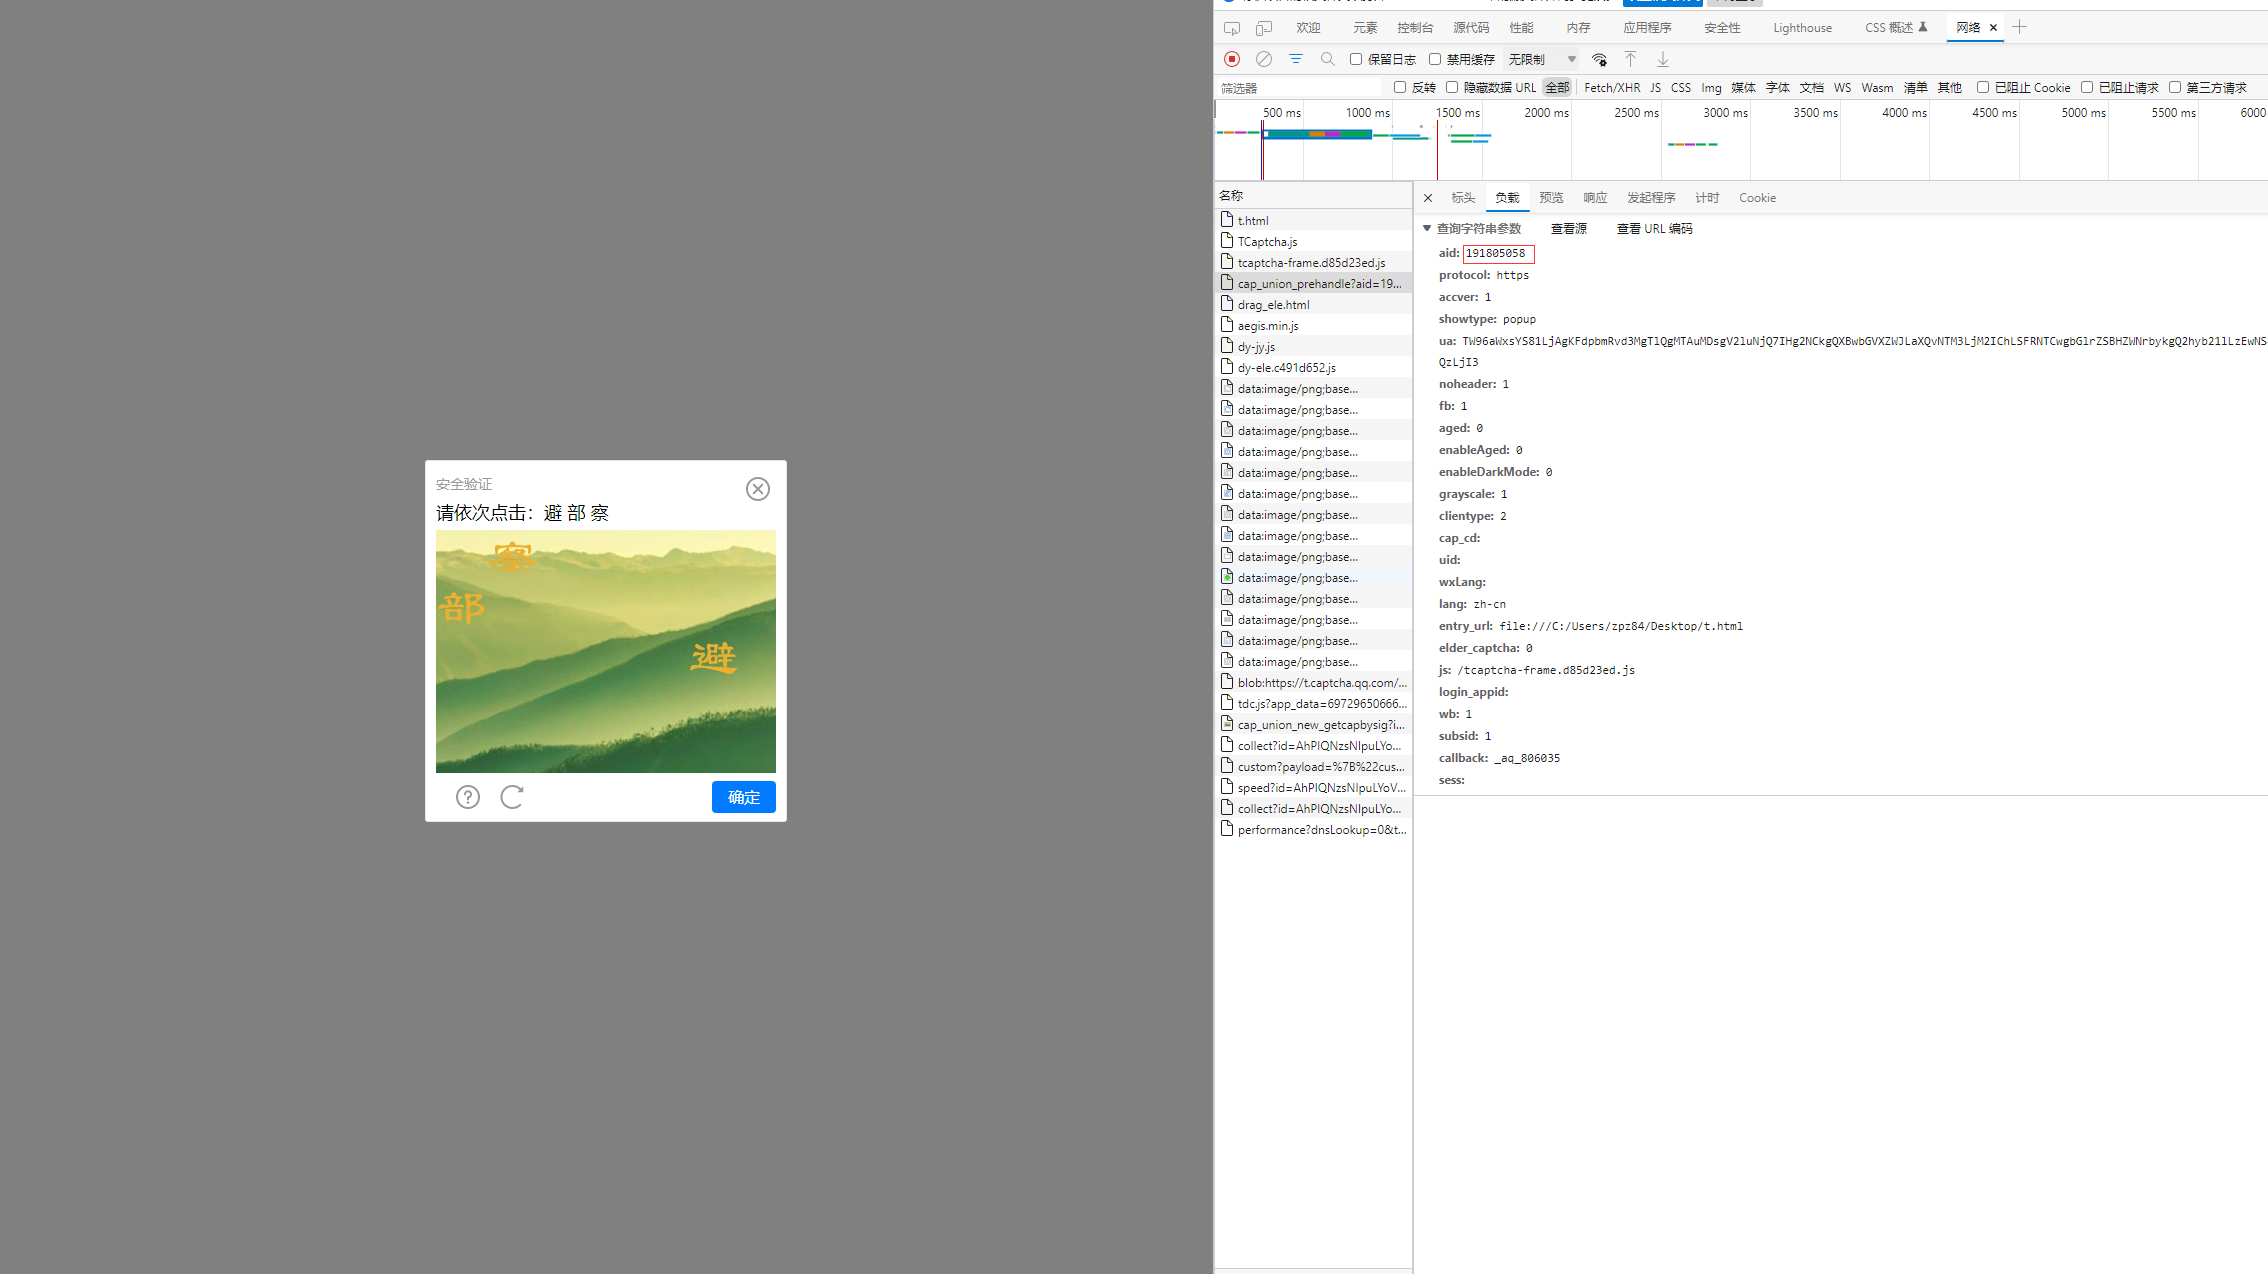Collapse the 查询字符串参数 section
Viewport: 2268px width, 1274px height.
1427,228
